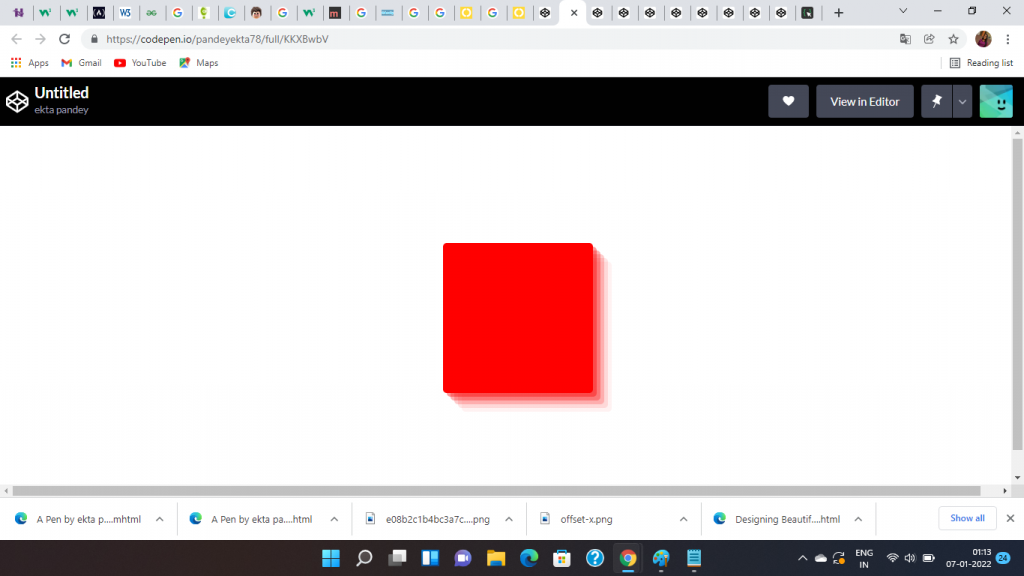
Task: Open the Gmail bookmark
Action: (81, 63)
